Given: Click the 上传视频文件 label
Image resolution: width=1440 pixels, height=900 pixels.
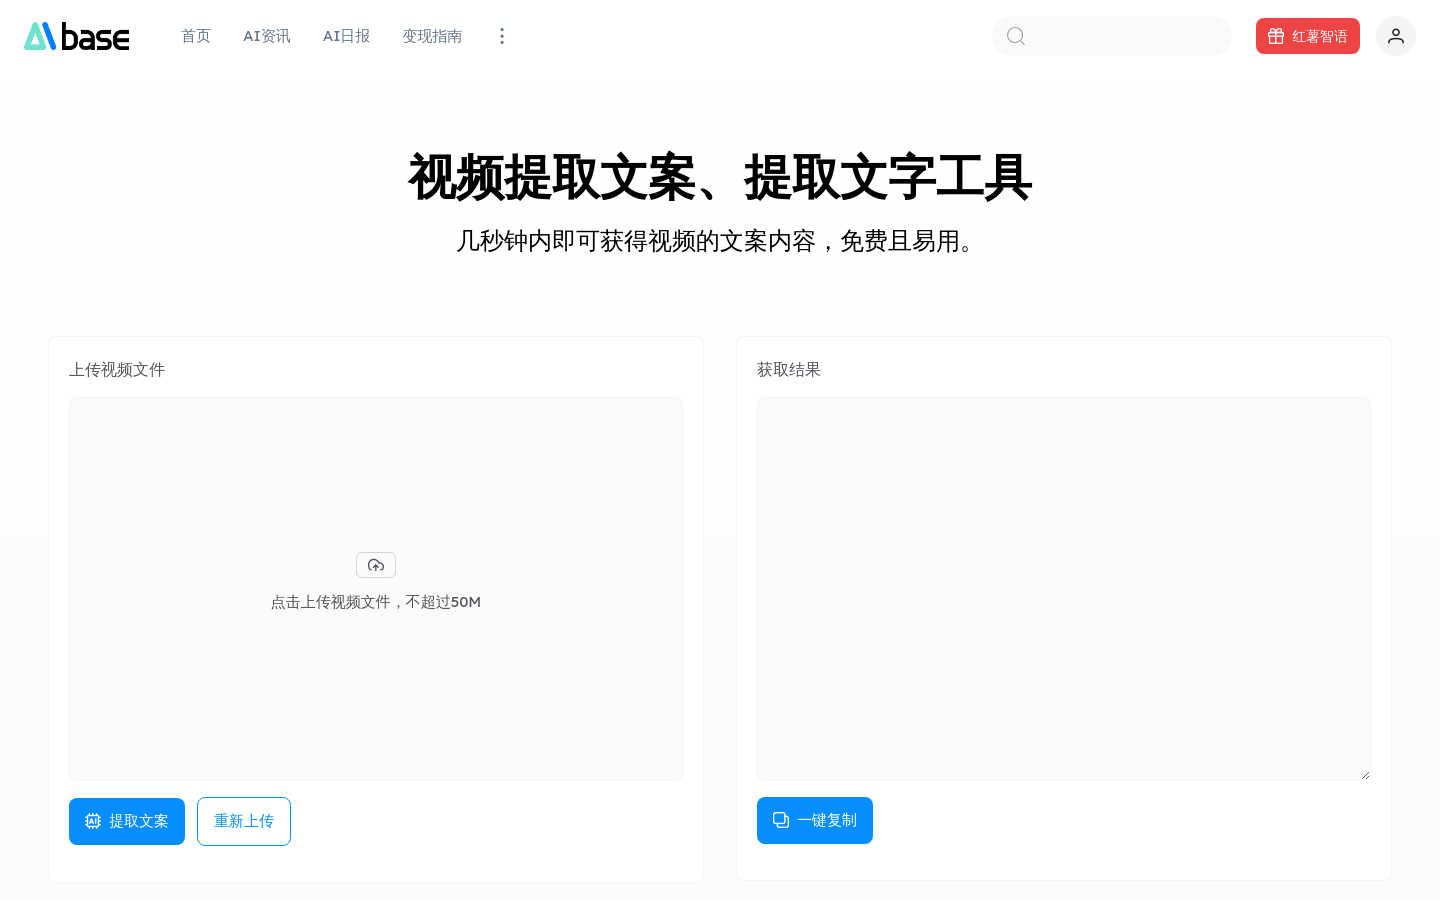Looking at the screenshot, I should point(117,370).
